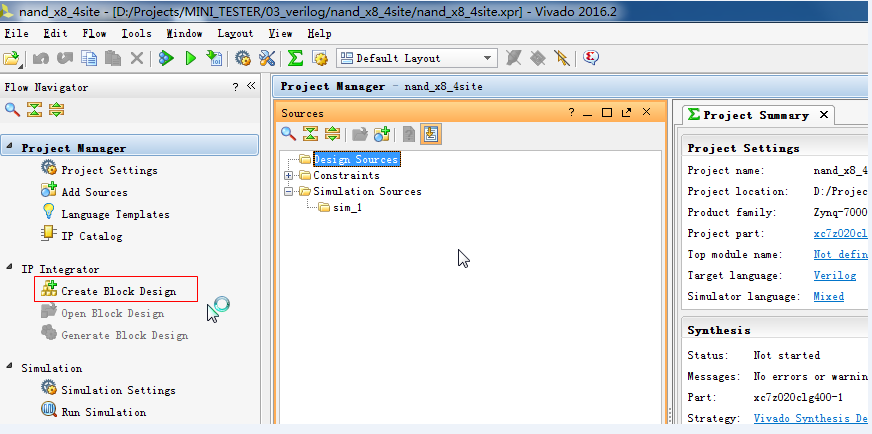Open IP Catalog from Flow Navigator
872x434 pixels.
click(91, 236)
